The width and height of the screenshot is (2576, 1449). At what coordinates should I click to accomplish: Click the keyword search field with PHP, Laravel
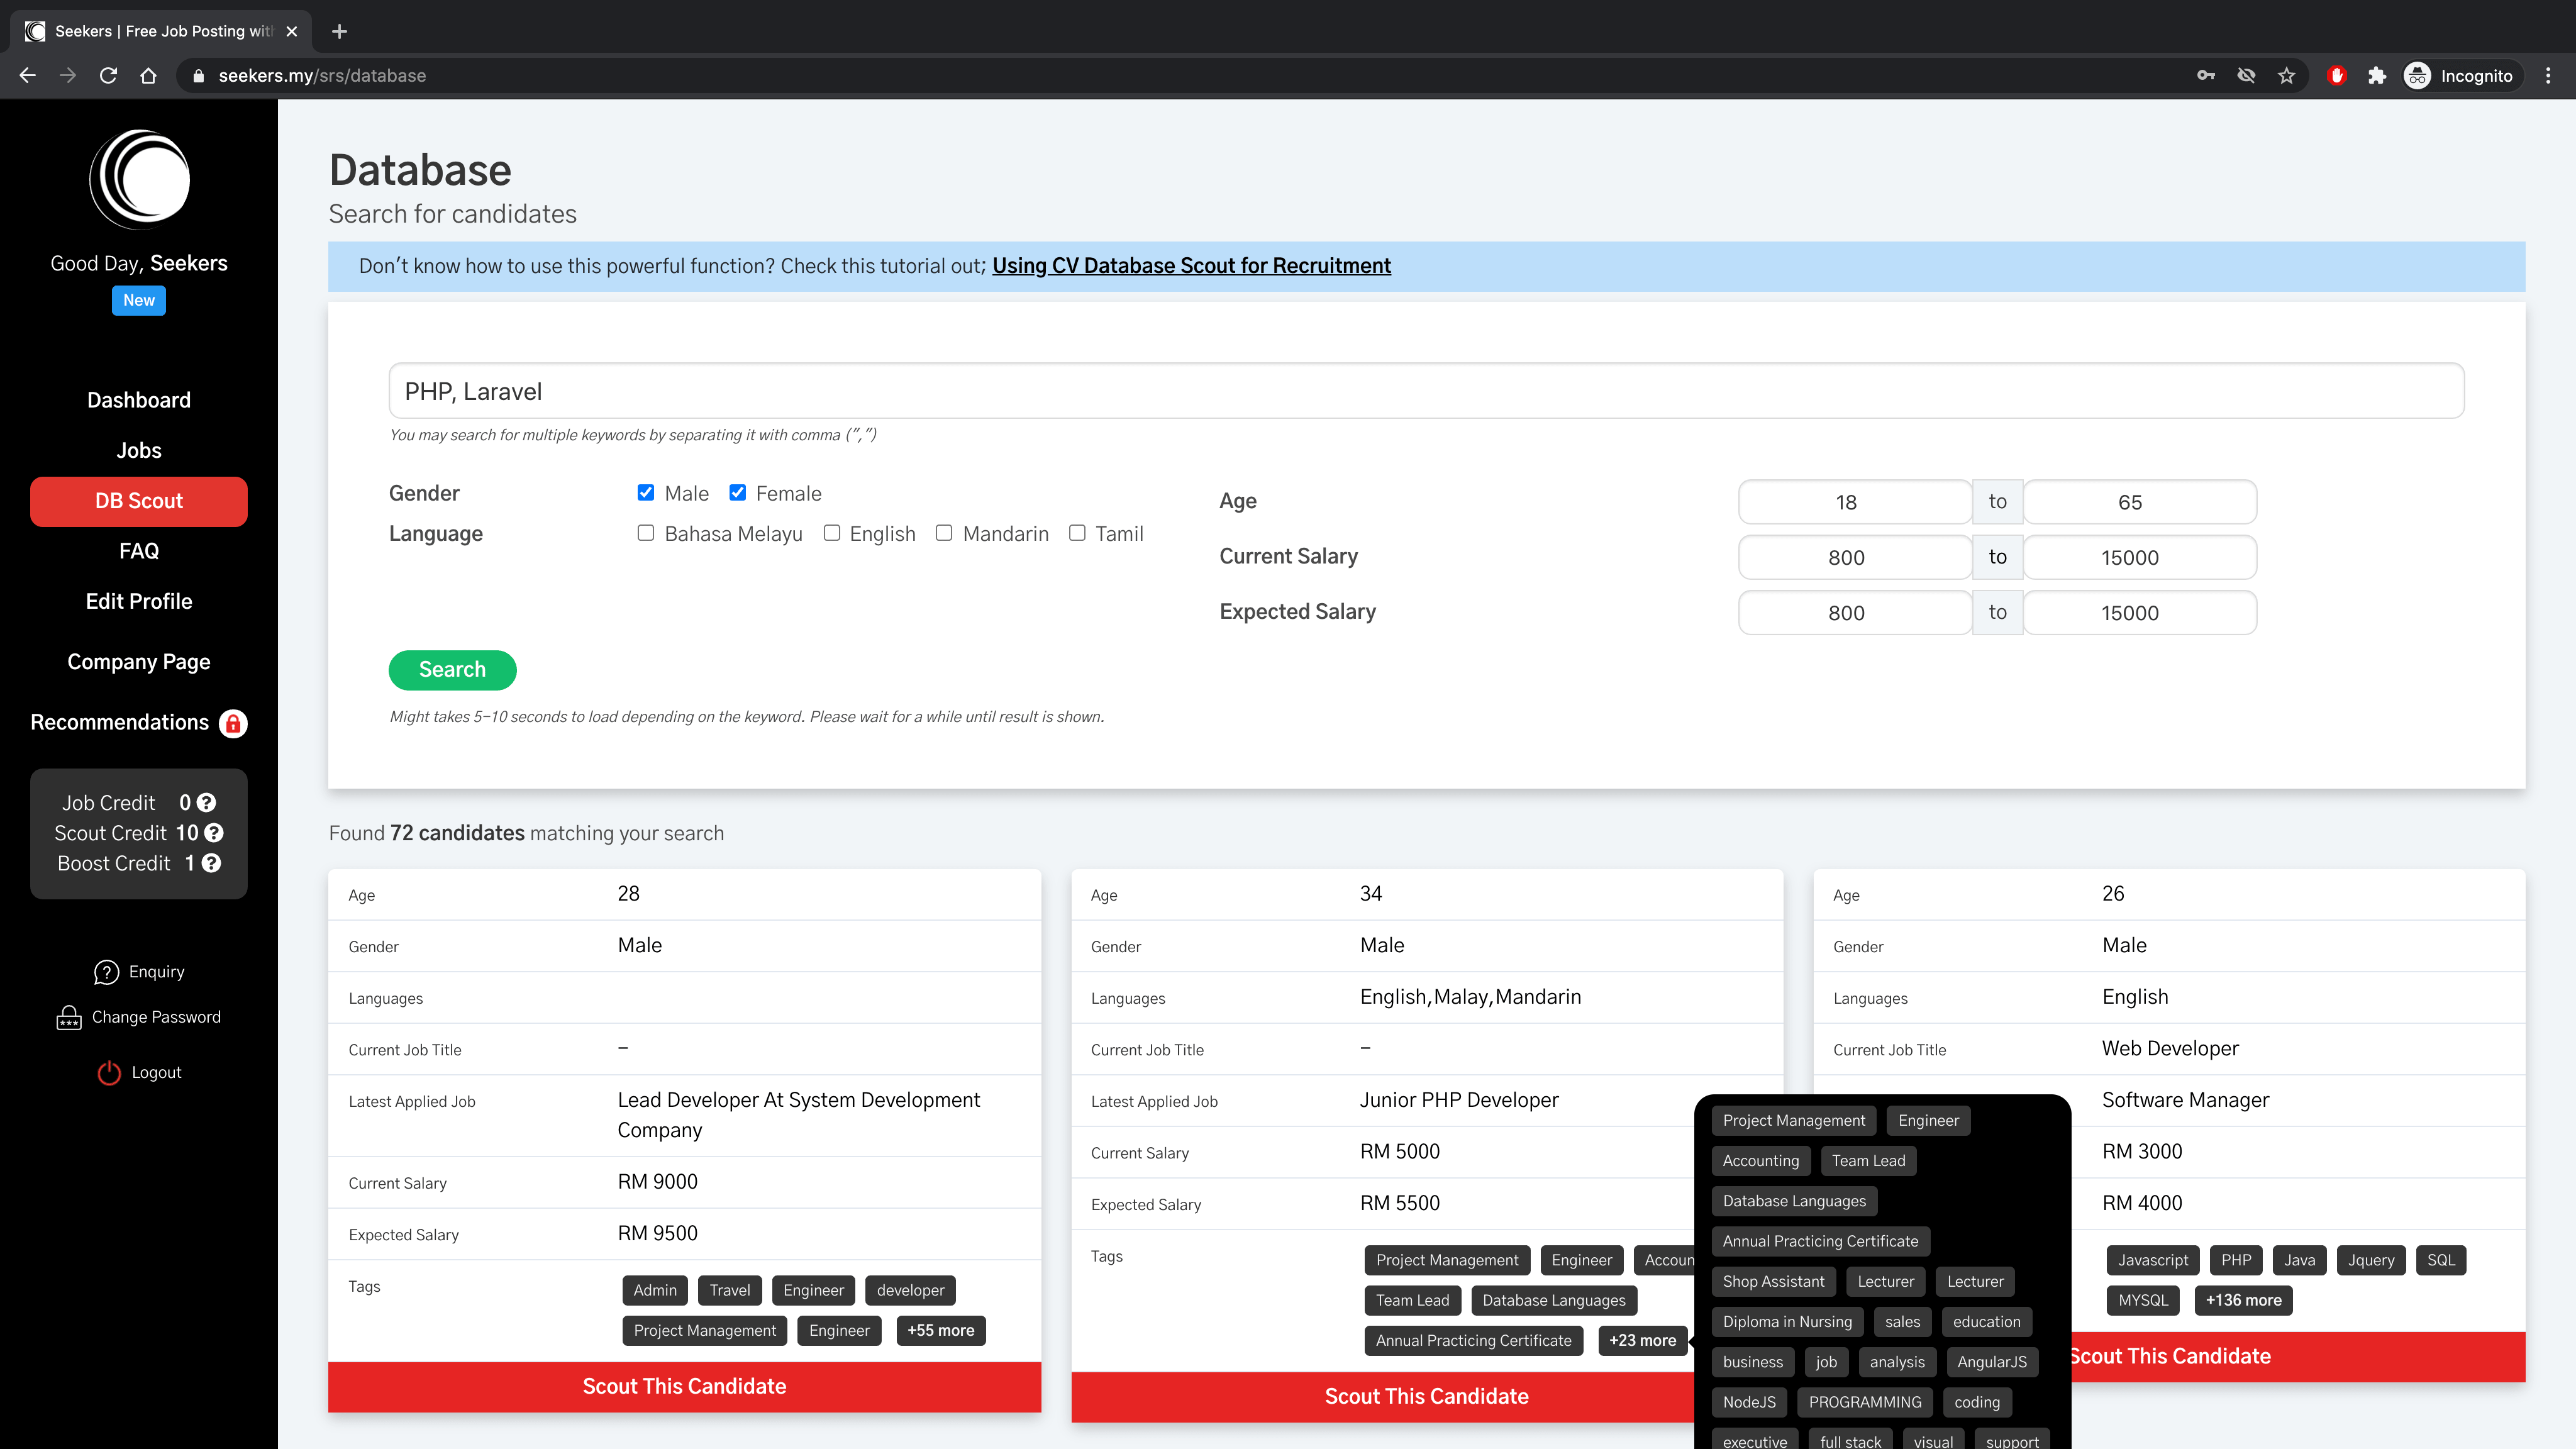(1426, 391)
